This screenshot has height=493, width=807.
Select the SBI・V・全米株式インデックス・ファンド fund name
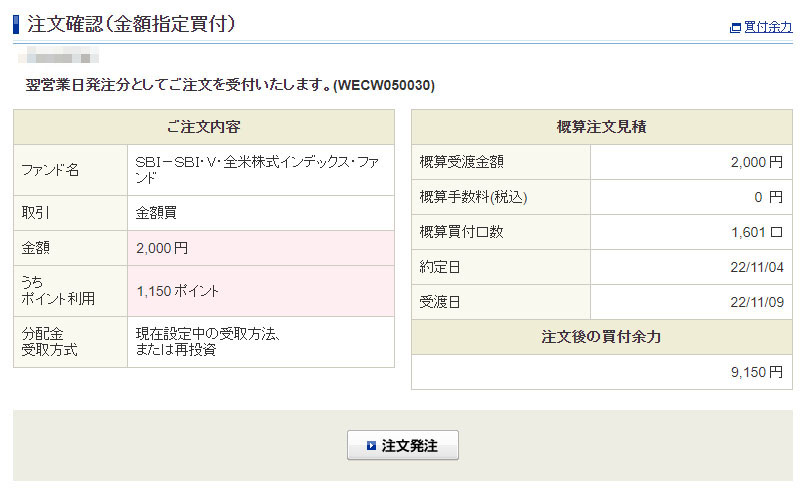click(x=259, y=170)
